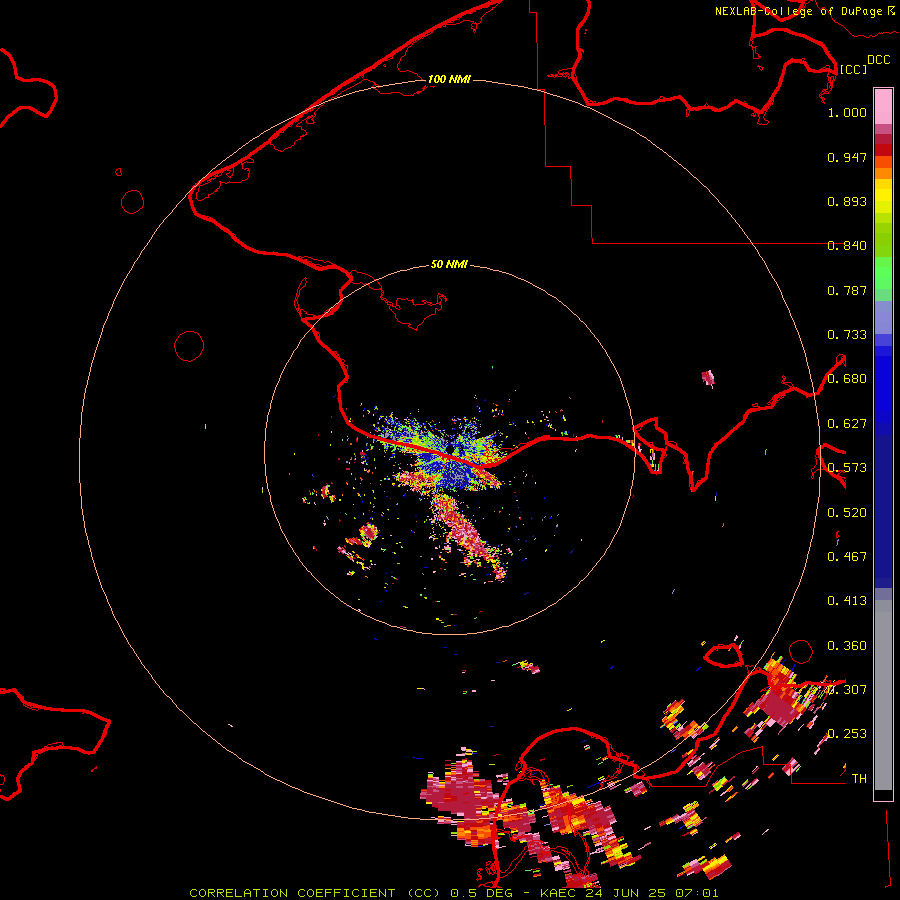Click the 0.840 color scale value
Screen dimensions: 900x900
click(847, 246)
